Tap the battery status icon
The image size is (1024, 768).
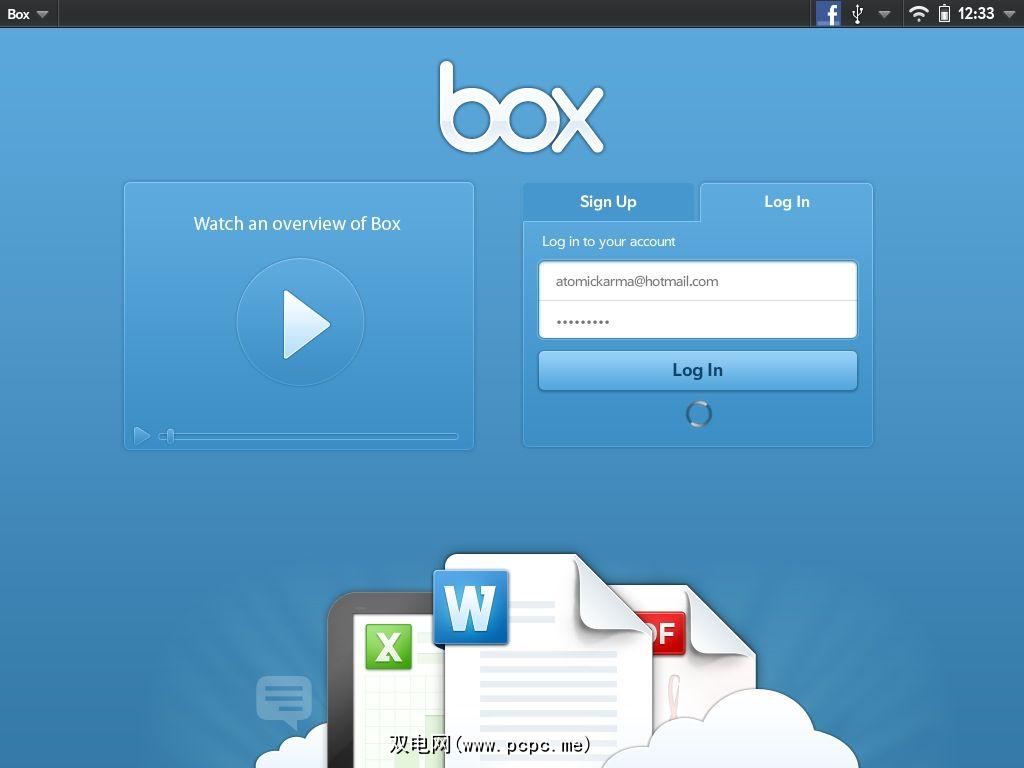[x=944, y=14]
